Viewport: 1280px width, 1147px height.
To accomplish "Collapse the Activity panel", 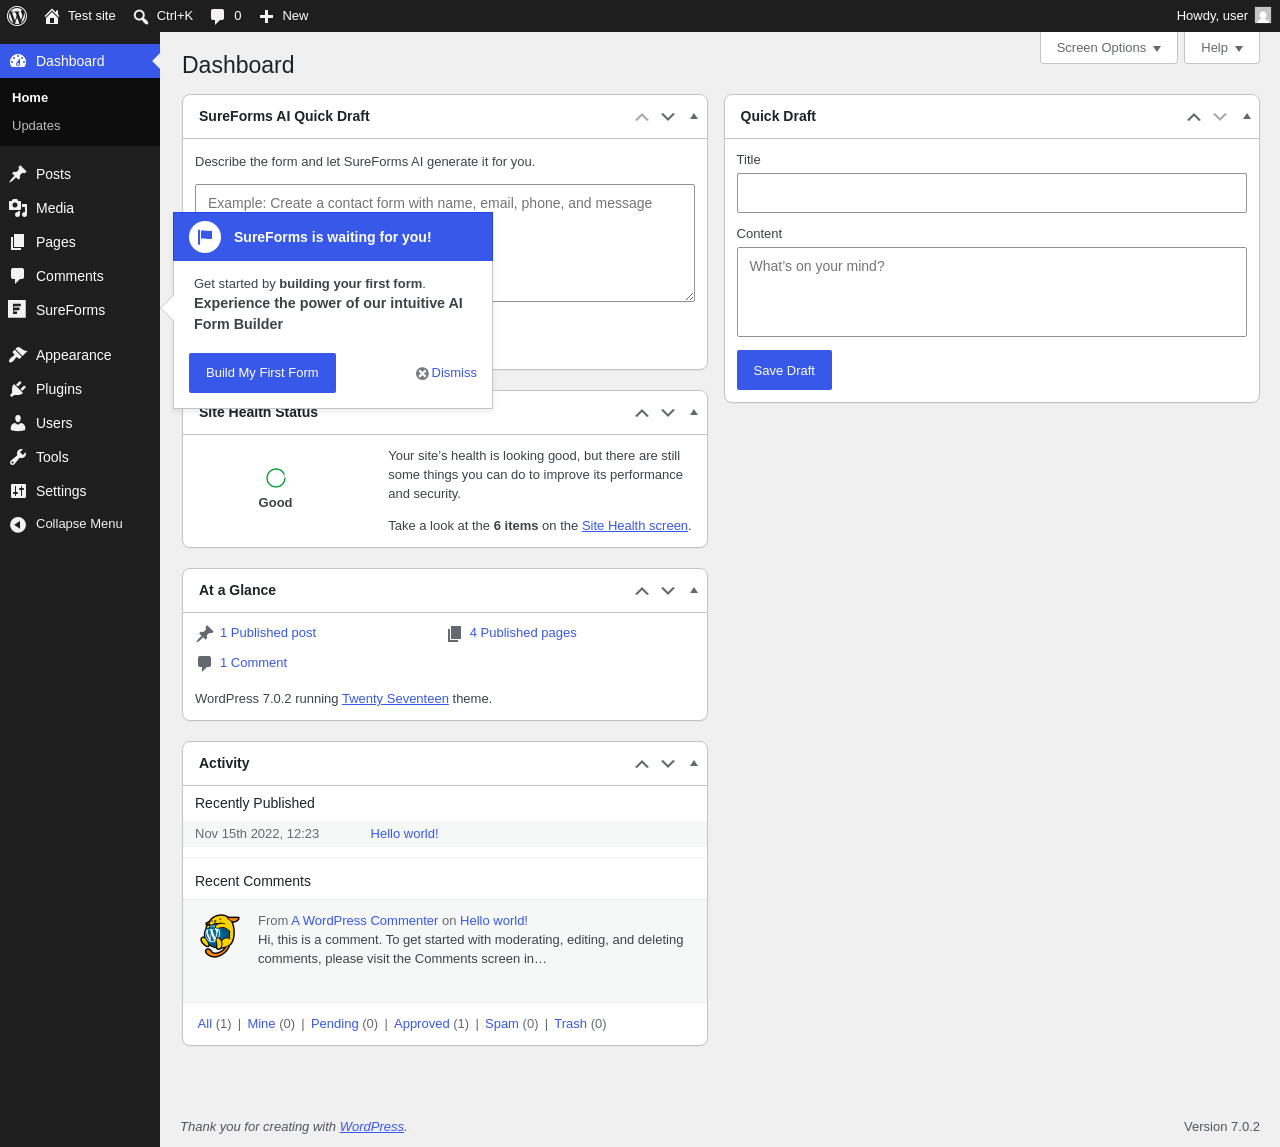I will click(694, 763).
